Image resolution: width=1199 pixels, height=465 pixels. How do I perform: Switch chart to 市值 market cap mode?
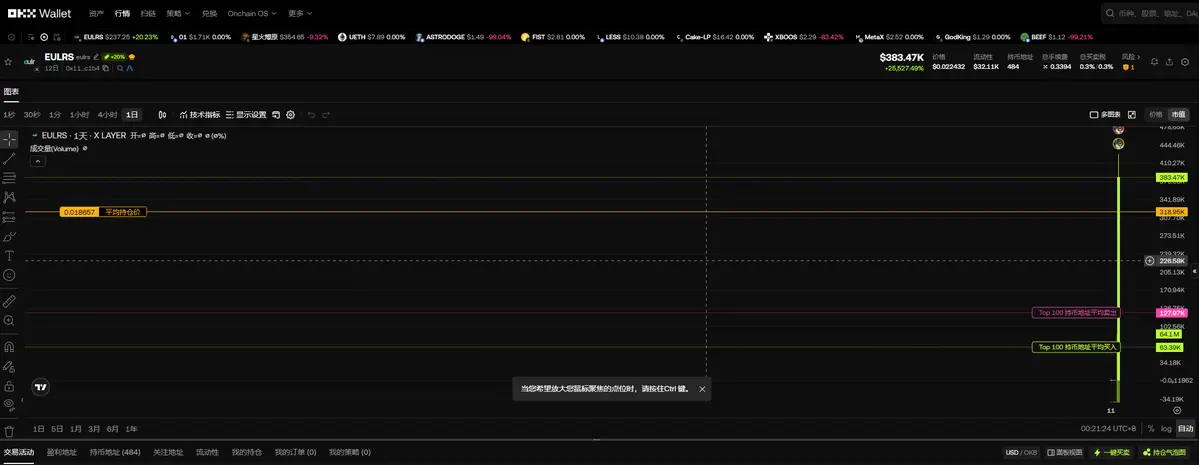pyautogui.click(x=1178, y=115)
